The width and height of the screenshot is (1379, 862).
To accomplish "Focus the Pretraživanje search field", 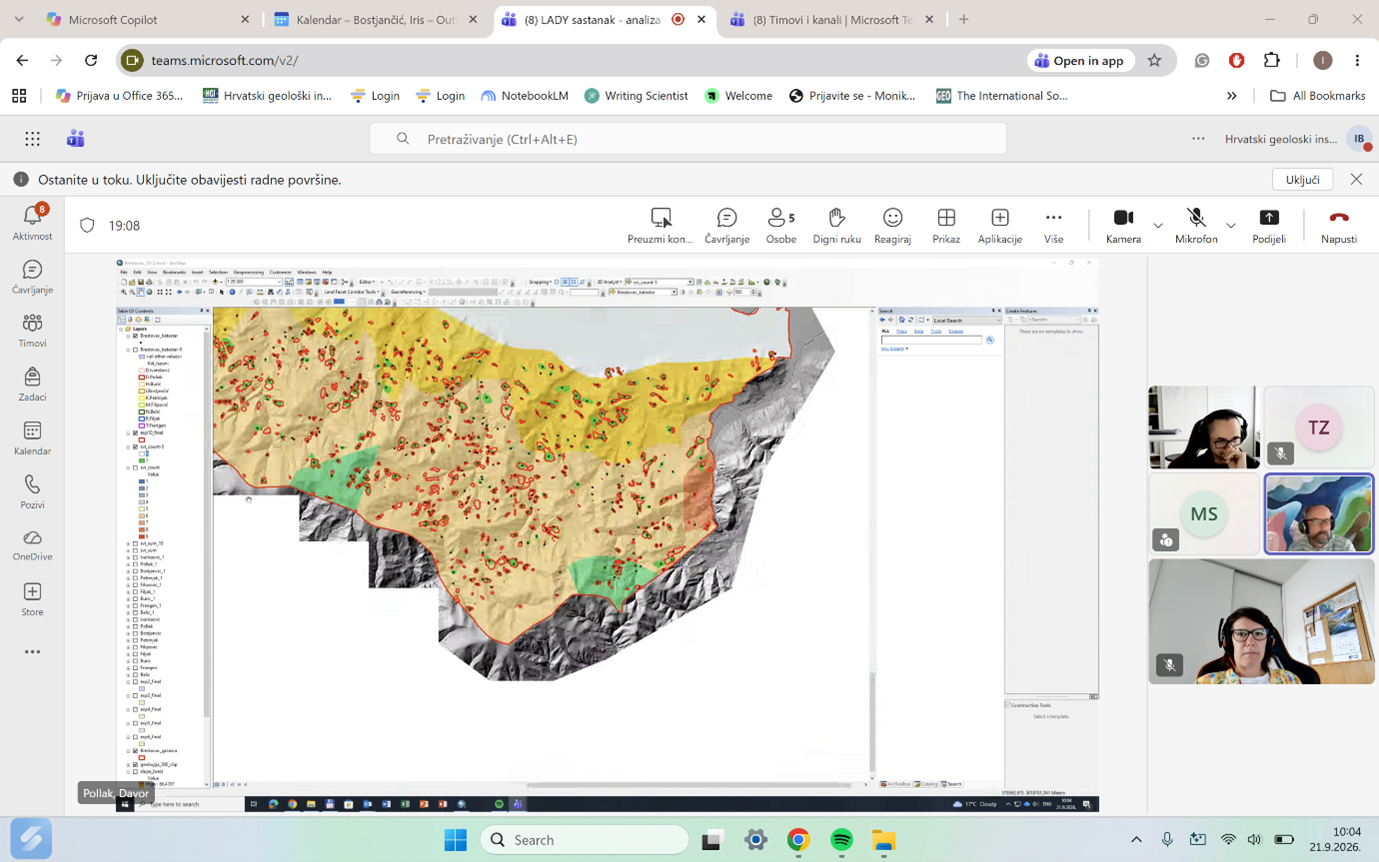I will 688,139.
